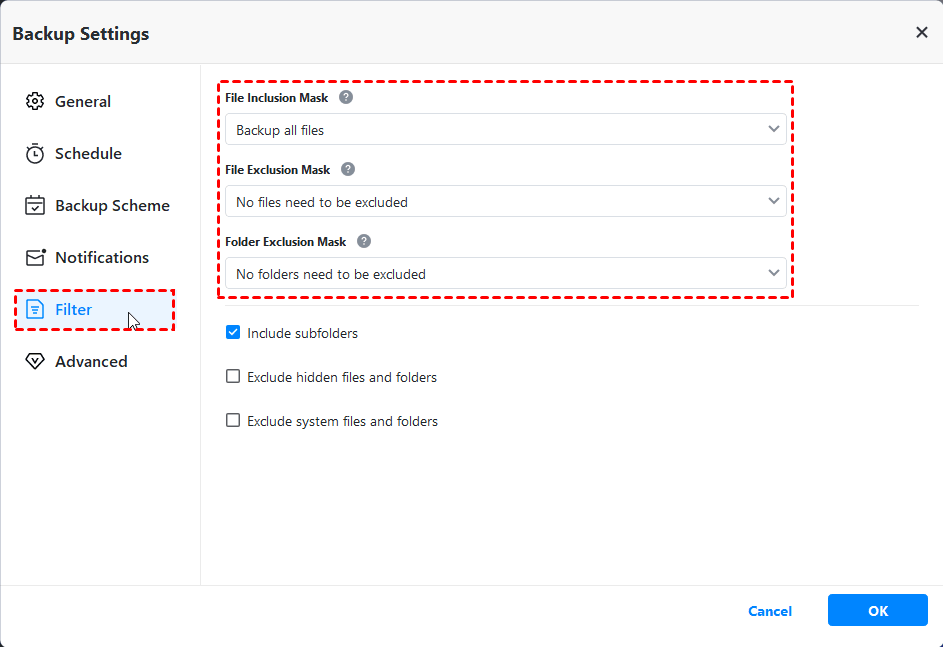Click the Notifications envelope icon
This screenshot has height=647, width=943.
35,258
